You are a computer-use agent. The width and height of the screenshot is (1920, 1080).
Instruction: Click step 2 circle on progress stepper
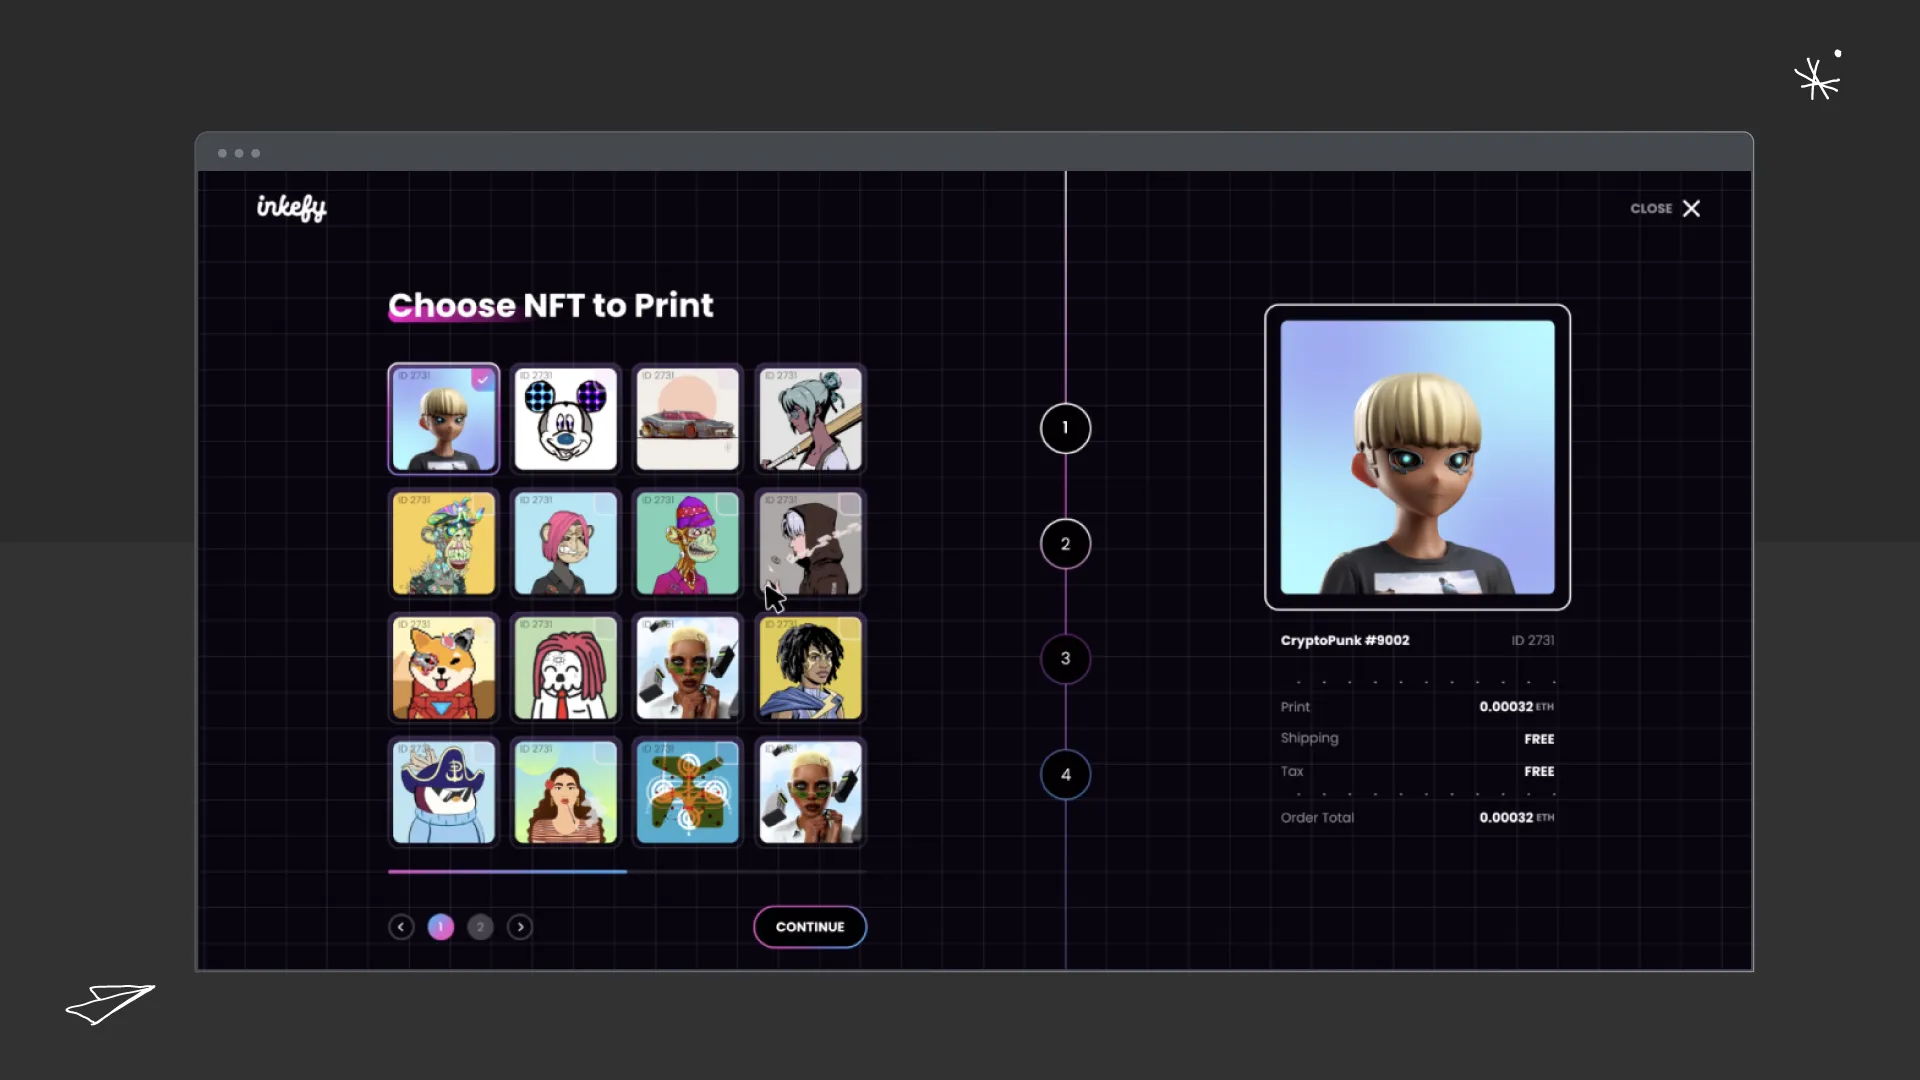(x=1065, y=543)
